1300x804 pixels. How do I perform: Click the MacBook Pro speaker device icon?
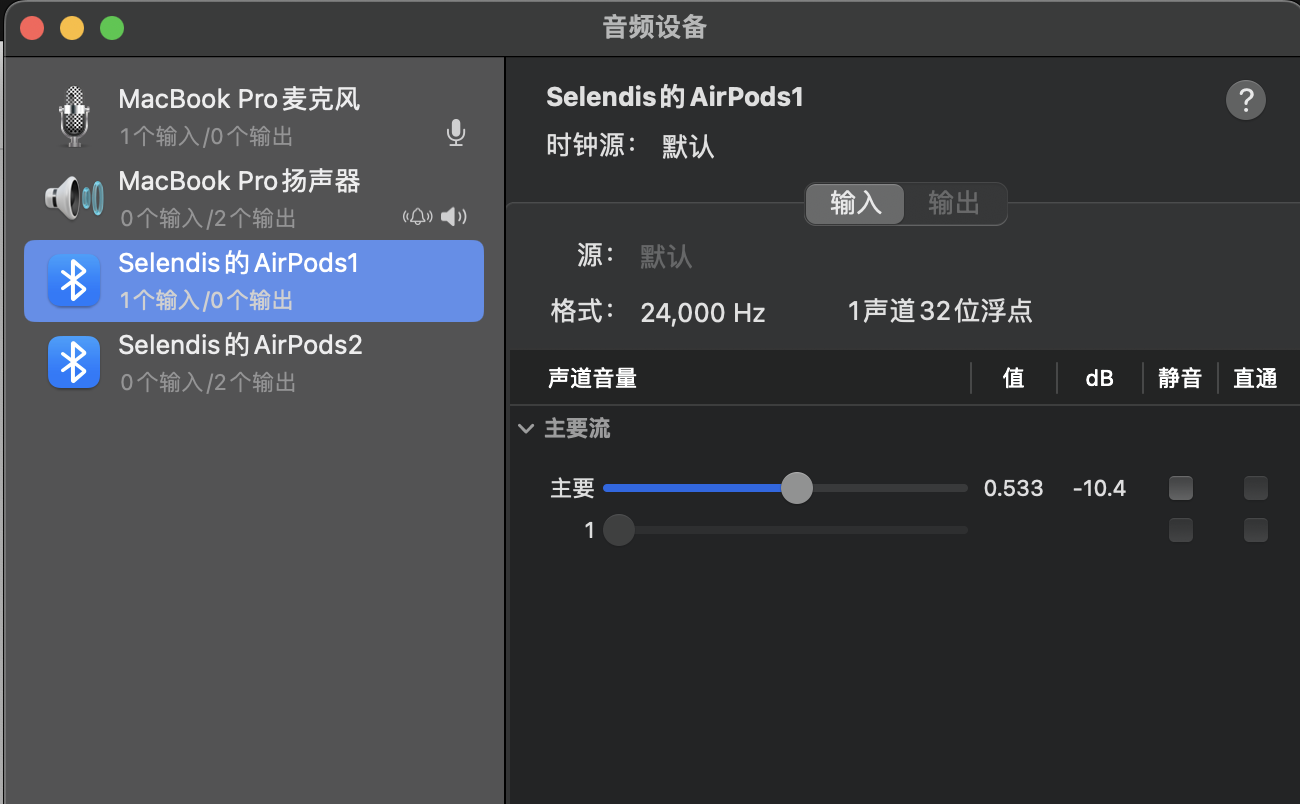click(73, 197)
